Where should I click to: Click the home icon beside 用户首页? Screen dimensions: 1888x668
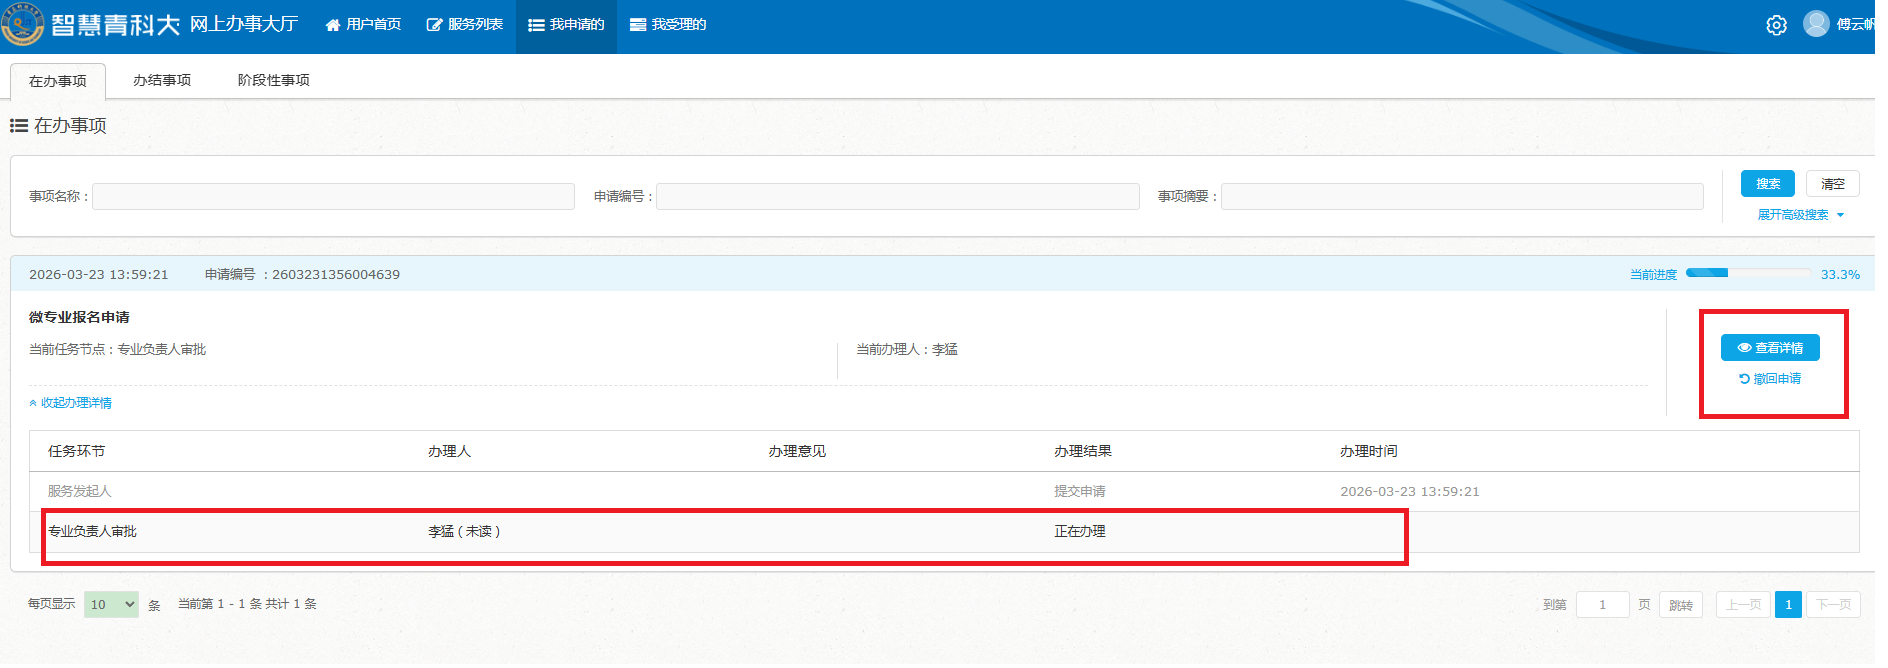pyautogui.click(x=333, y=25)
